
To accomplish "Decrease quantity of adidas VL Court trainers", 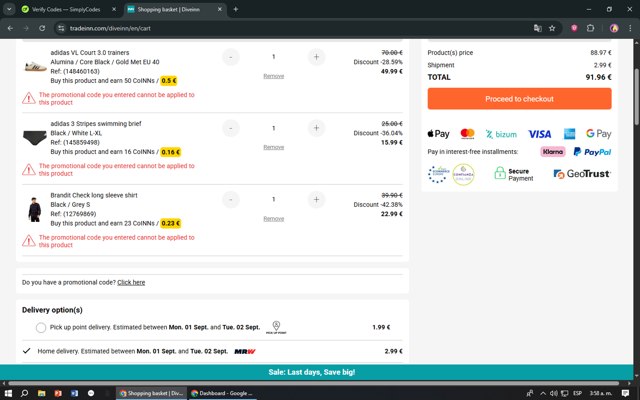I will [231, 57].
